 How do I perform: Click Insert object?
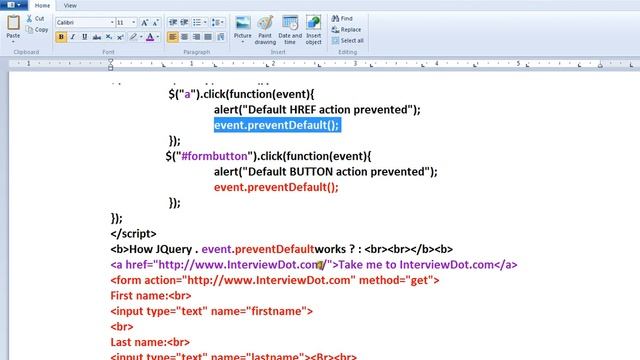pos(313,30)
